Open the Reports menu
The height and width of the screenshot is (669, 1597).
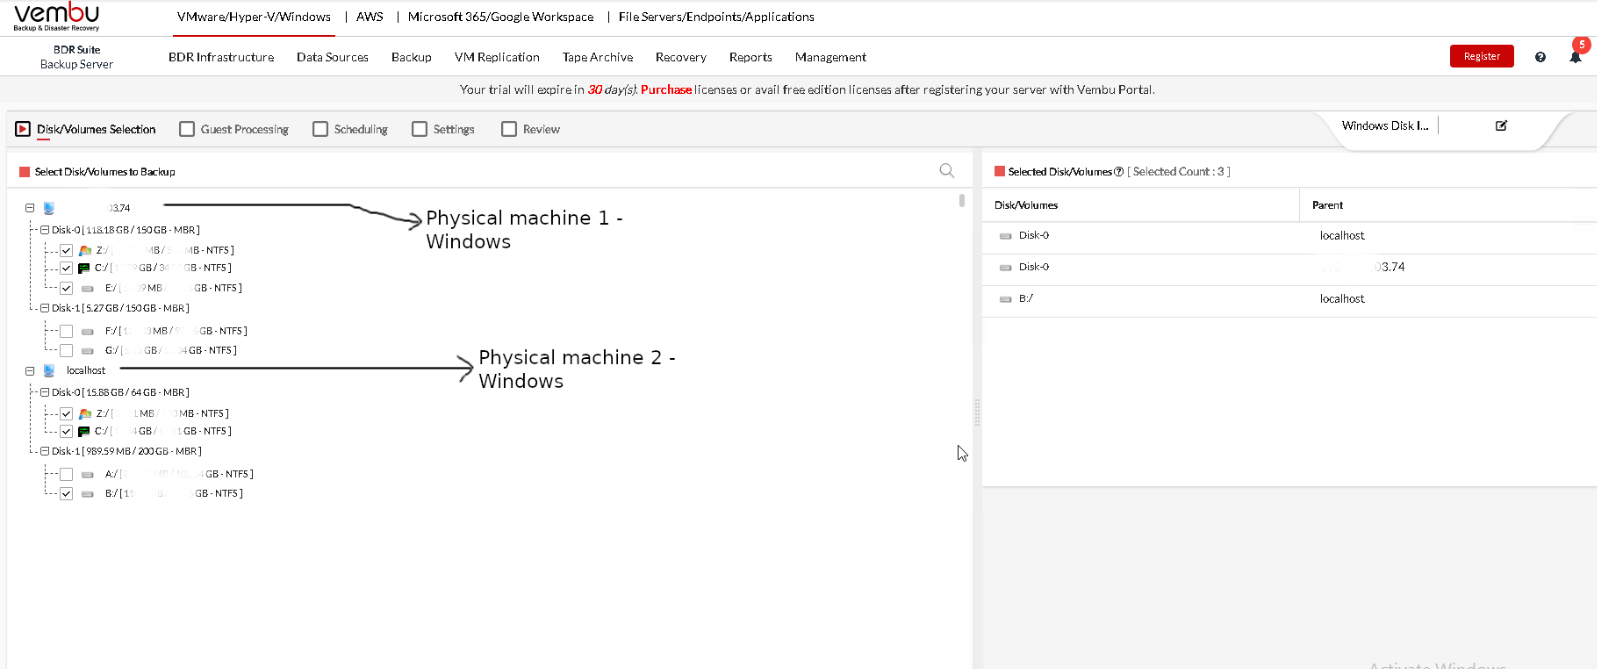click(751, 57)
